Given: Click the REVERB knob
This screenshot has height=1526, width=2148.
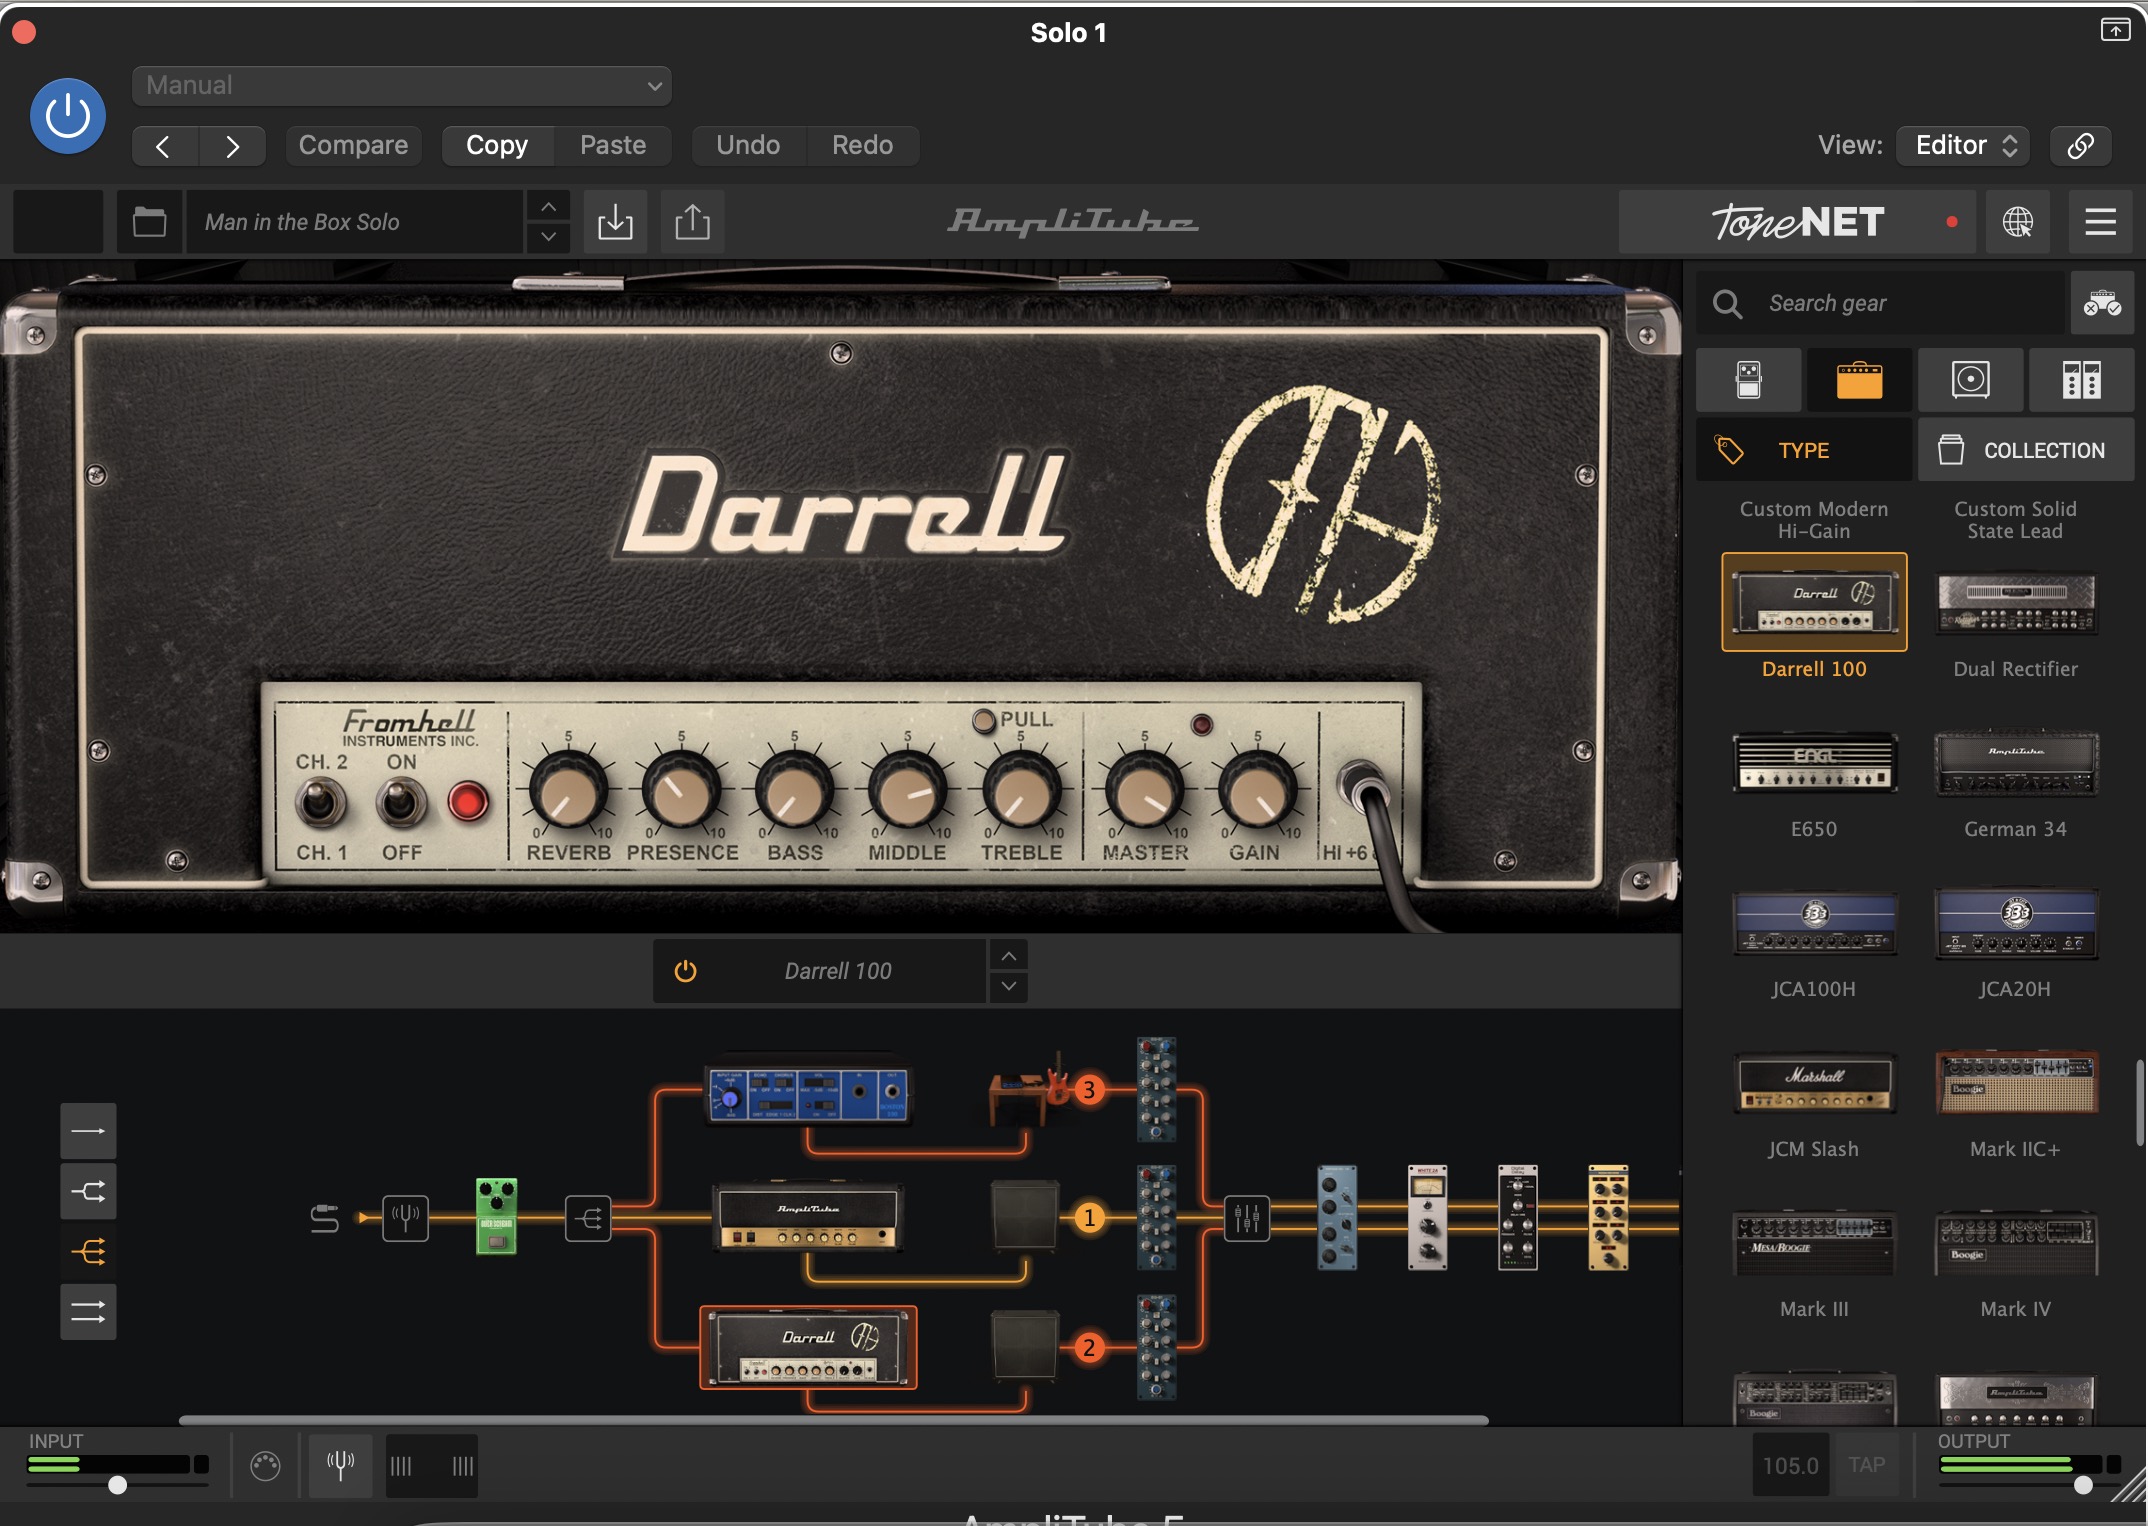Looking at the screenshot, I should (x=568, y=791).
